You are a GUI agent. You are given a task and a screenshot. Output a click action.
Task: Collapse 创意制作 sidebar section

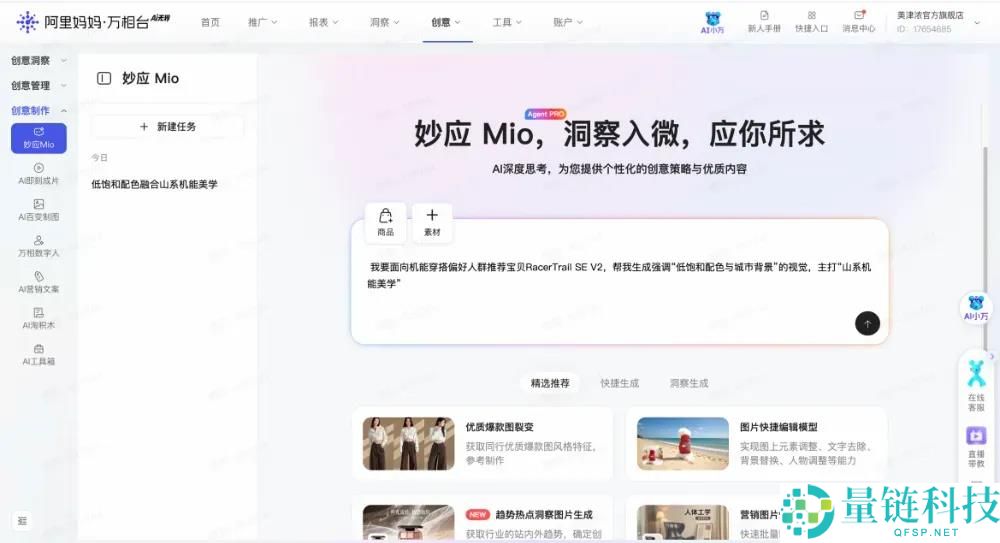click(x=39, y=110)
